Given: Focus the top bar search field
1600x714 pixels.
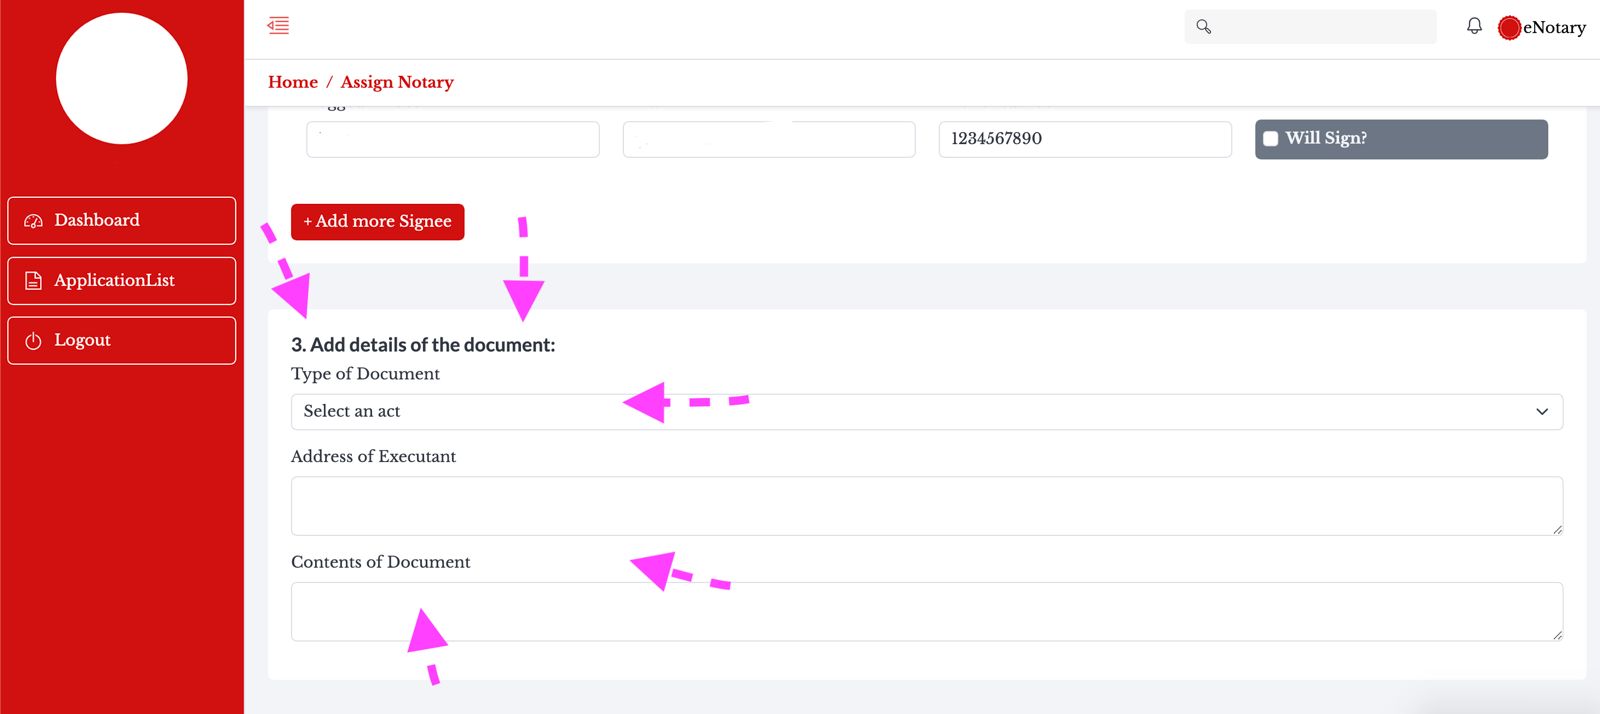Looking at the screenshot, I should tap(1322, 27).
